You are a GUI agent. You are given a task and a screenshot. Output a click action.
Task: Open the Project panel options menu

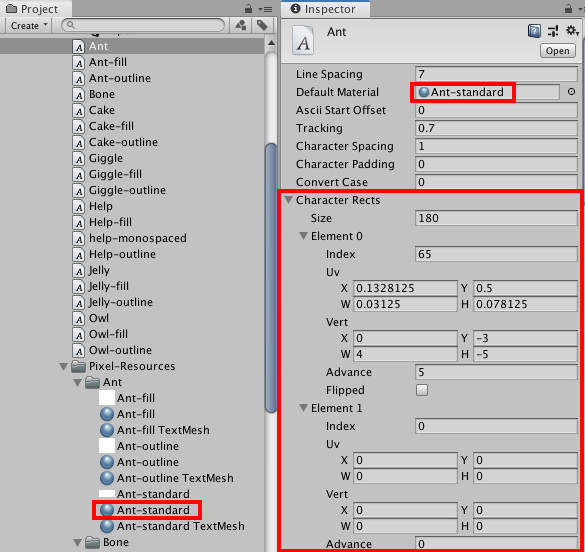tap(265, 9)
